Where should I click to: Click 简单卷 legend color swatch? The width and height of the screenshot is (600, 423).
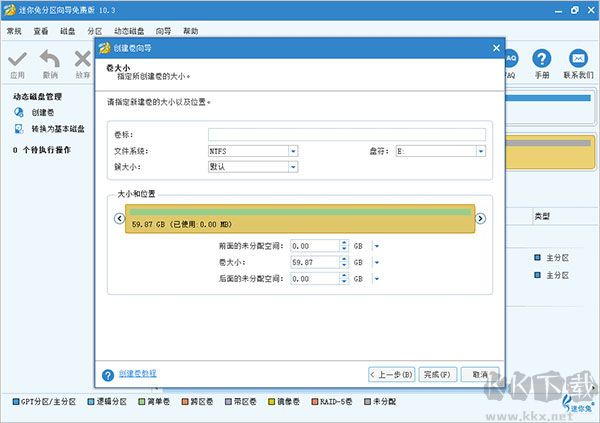(142, 402)
